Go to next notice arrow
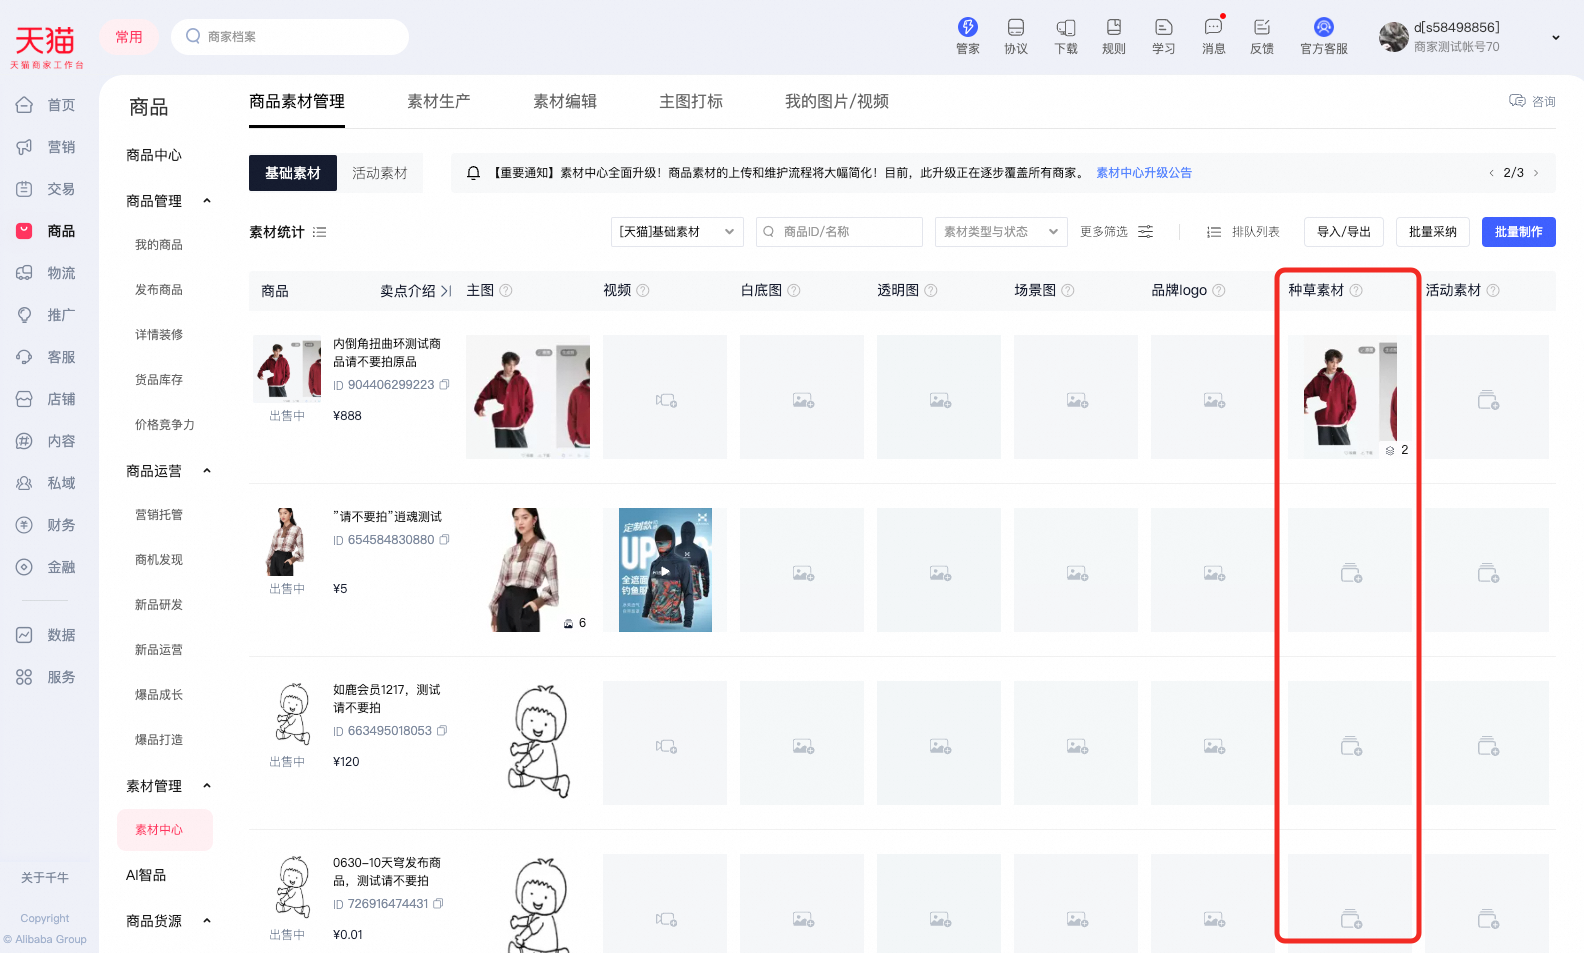This screenshot has width=1584, height=953. (1536, 173)
